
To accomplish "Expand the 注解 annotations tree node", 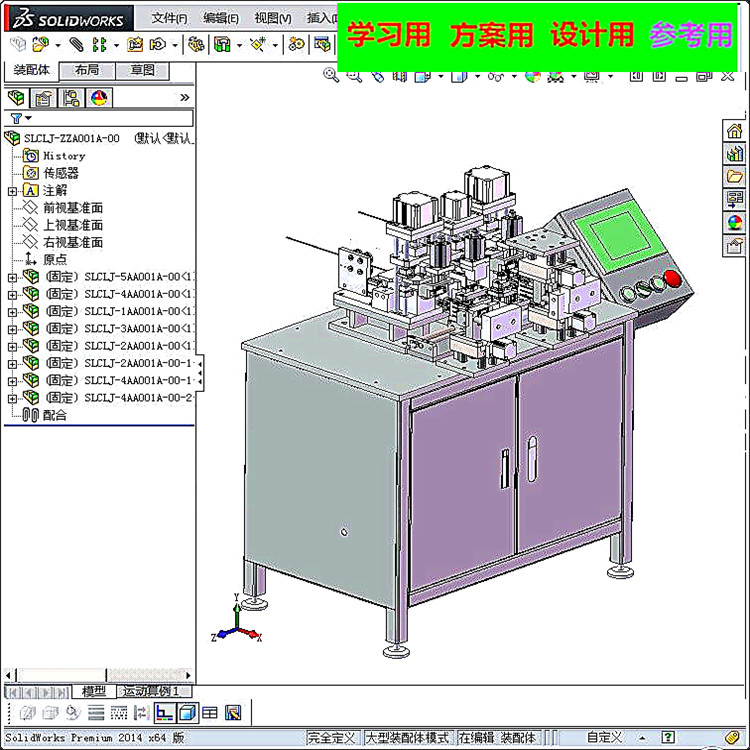I will point(12,191).
